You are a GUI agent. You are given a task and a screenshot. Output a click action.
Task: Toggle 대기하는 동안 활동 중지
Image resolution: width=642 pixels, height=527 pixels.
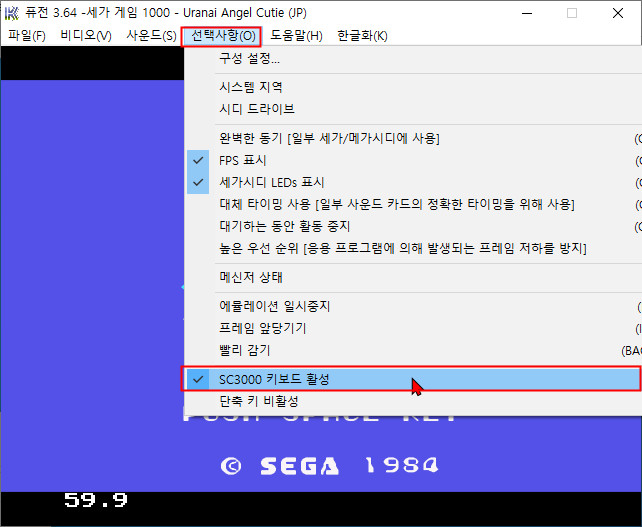coord(414,226)
